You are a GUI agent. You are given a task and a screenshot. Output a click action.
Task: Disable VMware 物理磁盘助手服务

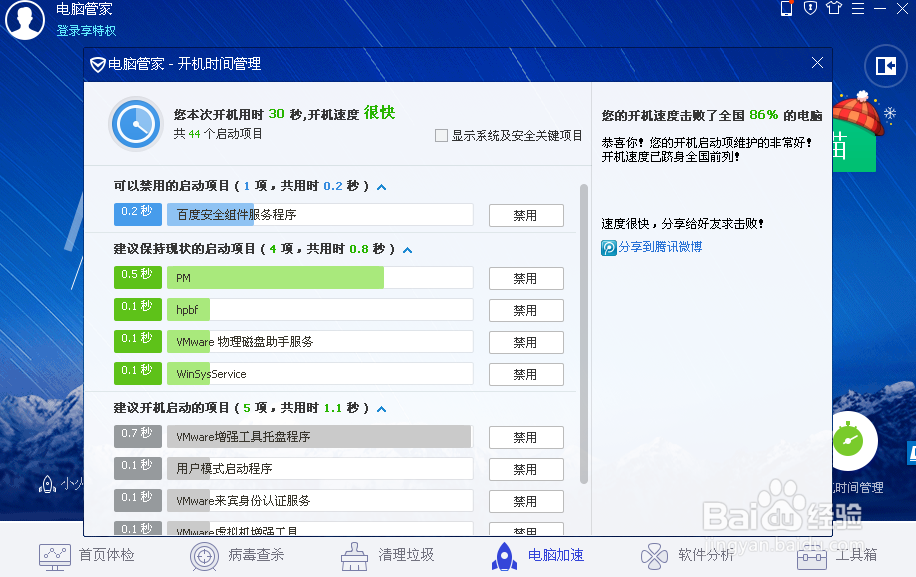526,343
